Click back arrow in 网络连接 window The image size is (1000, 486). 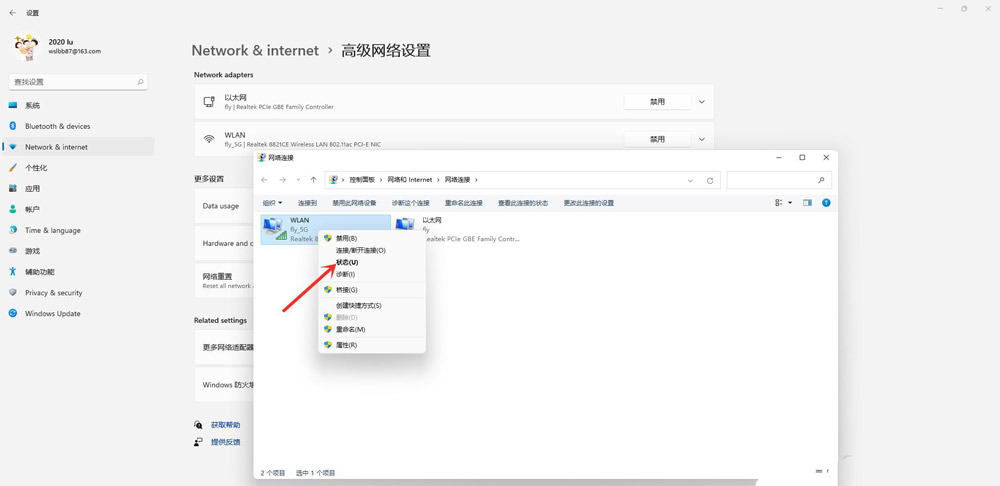click(x=265, y=180)
